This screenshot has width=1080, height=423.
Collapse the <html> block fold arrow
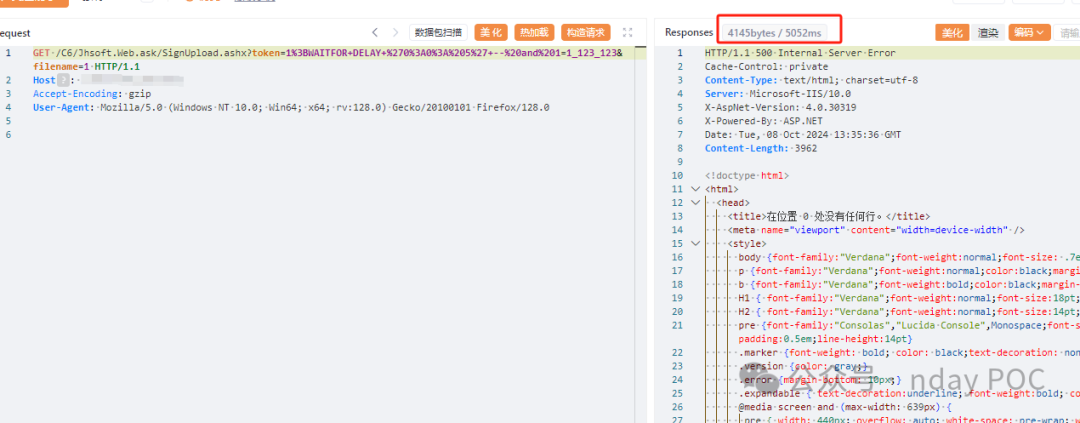[x=695, y=189]
